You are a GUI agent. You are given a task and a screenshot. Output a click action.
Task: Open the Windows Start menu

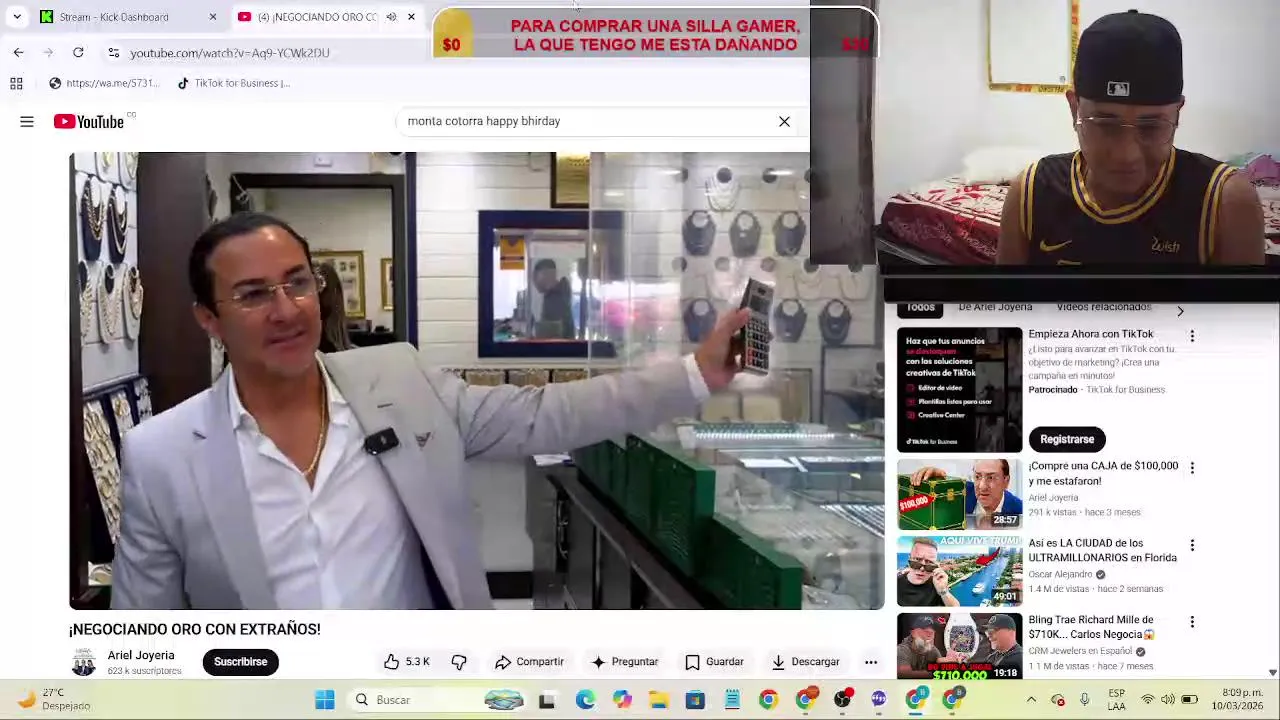(x=325, y=700)
